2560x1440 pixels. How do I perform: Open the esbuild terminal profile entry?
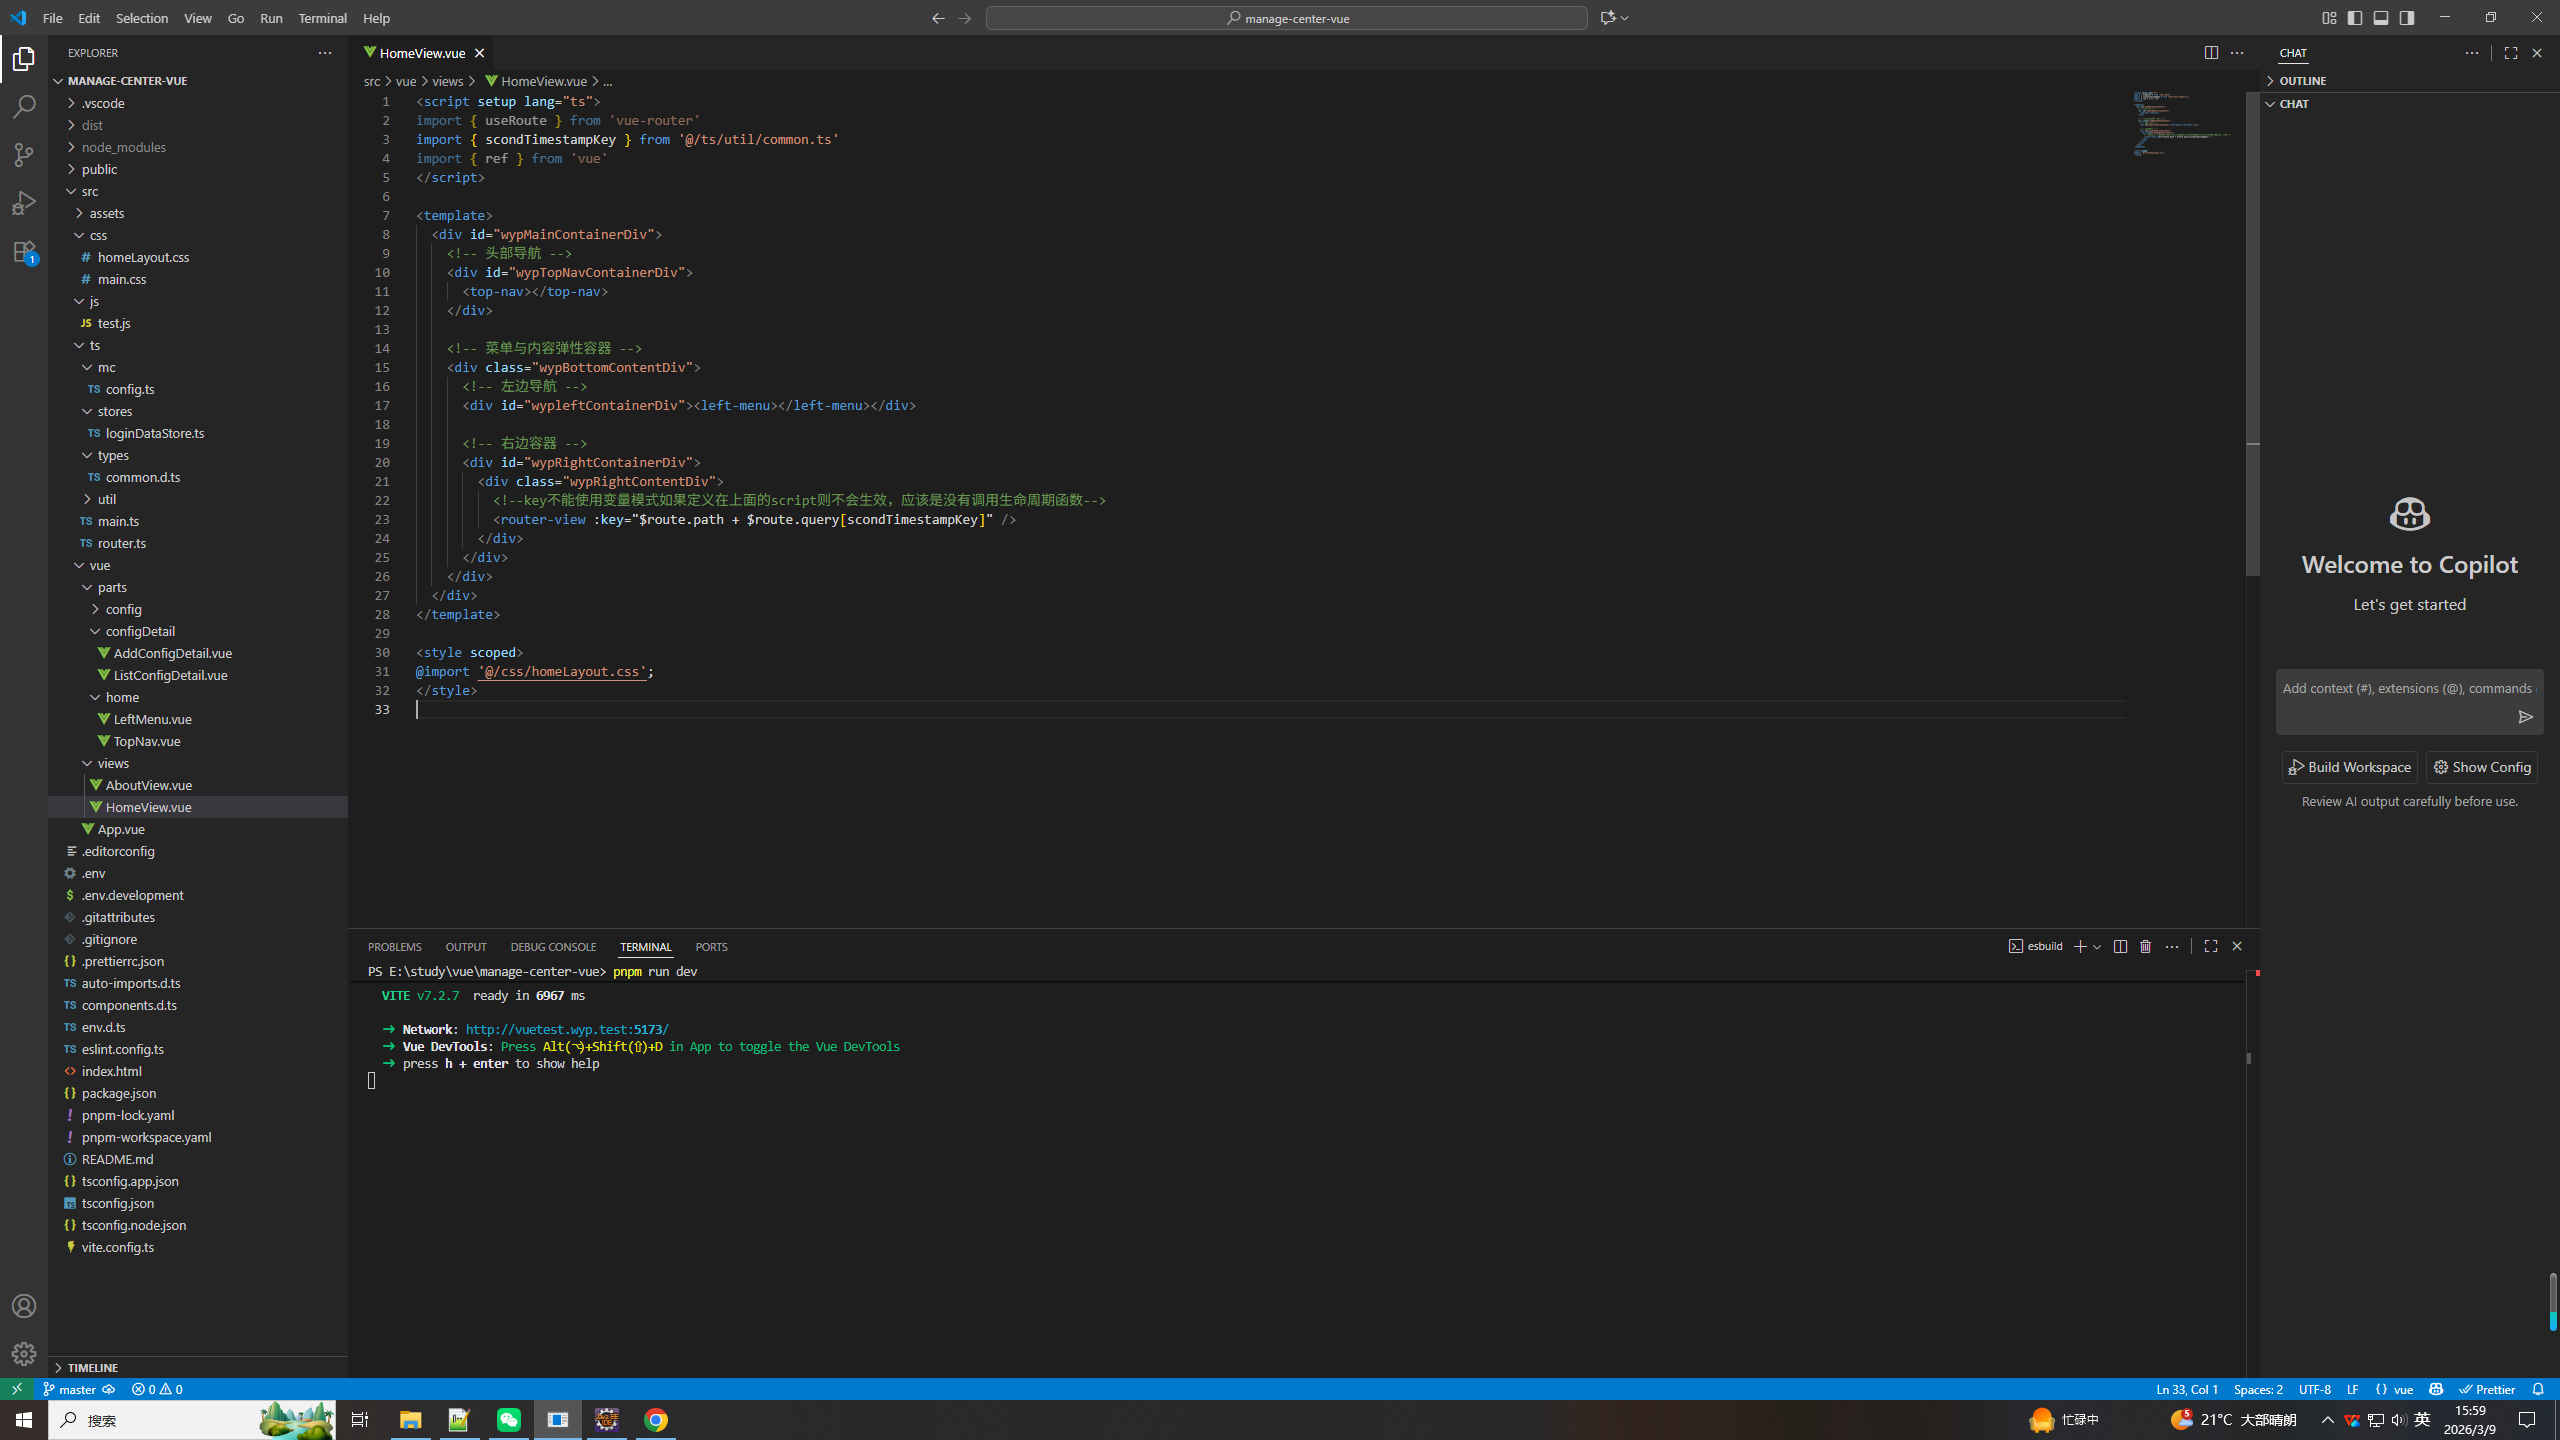click(x=2035, y=946)
